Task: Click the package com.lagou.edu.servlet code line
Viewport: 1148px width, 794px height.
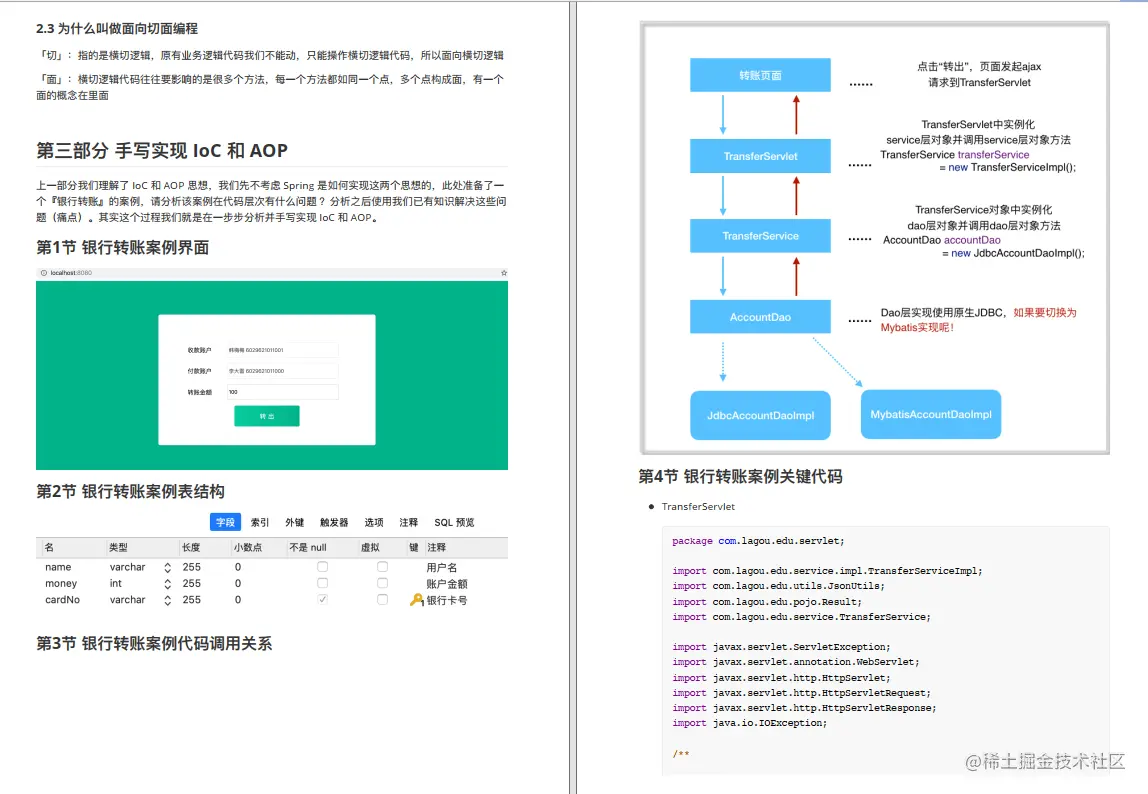Action: click(x=758, y=541)
